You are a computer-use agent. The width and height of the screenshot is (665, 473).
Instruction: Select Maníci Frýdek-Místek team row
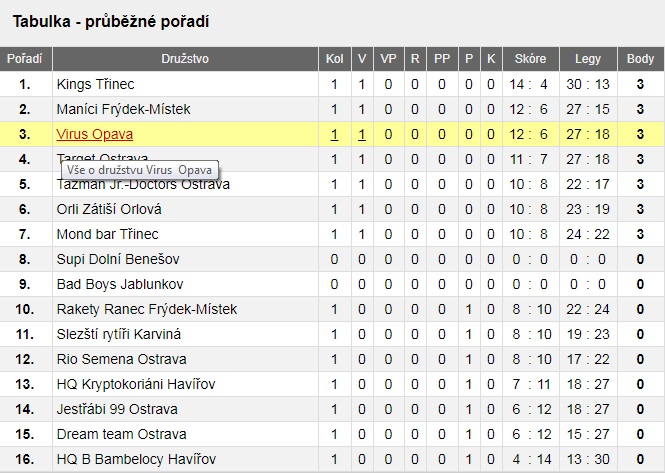pyautogui.click(x=332, y=109)
